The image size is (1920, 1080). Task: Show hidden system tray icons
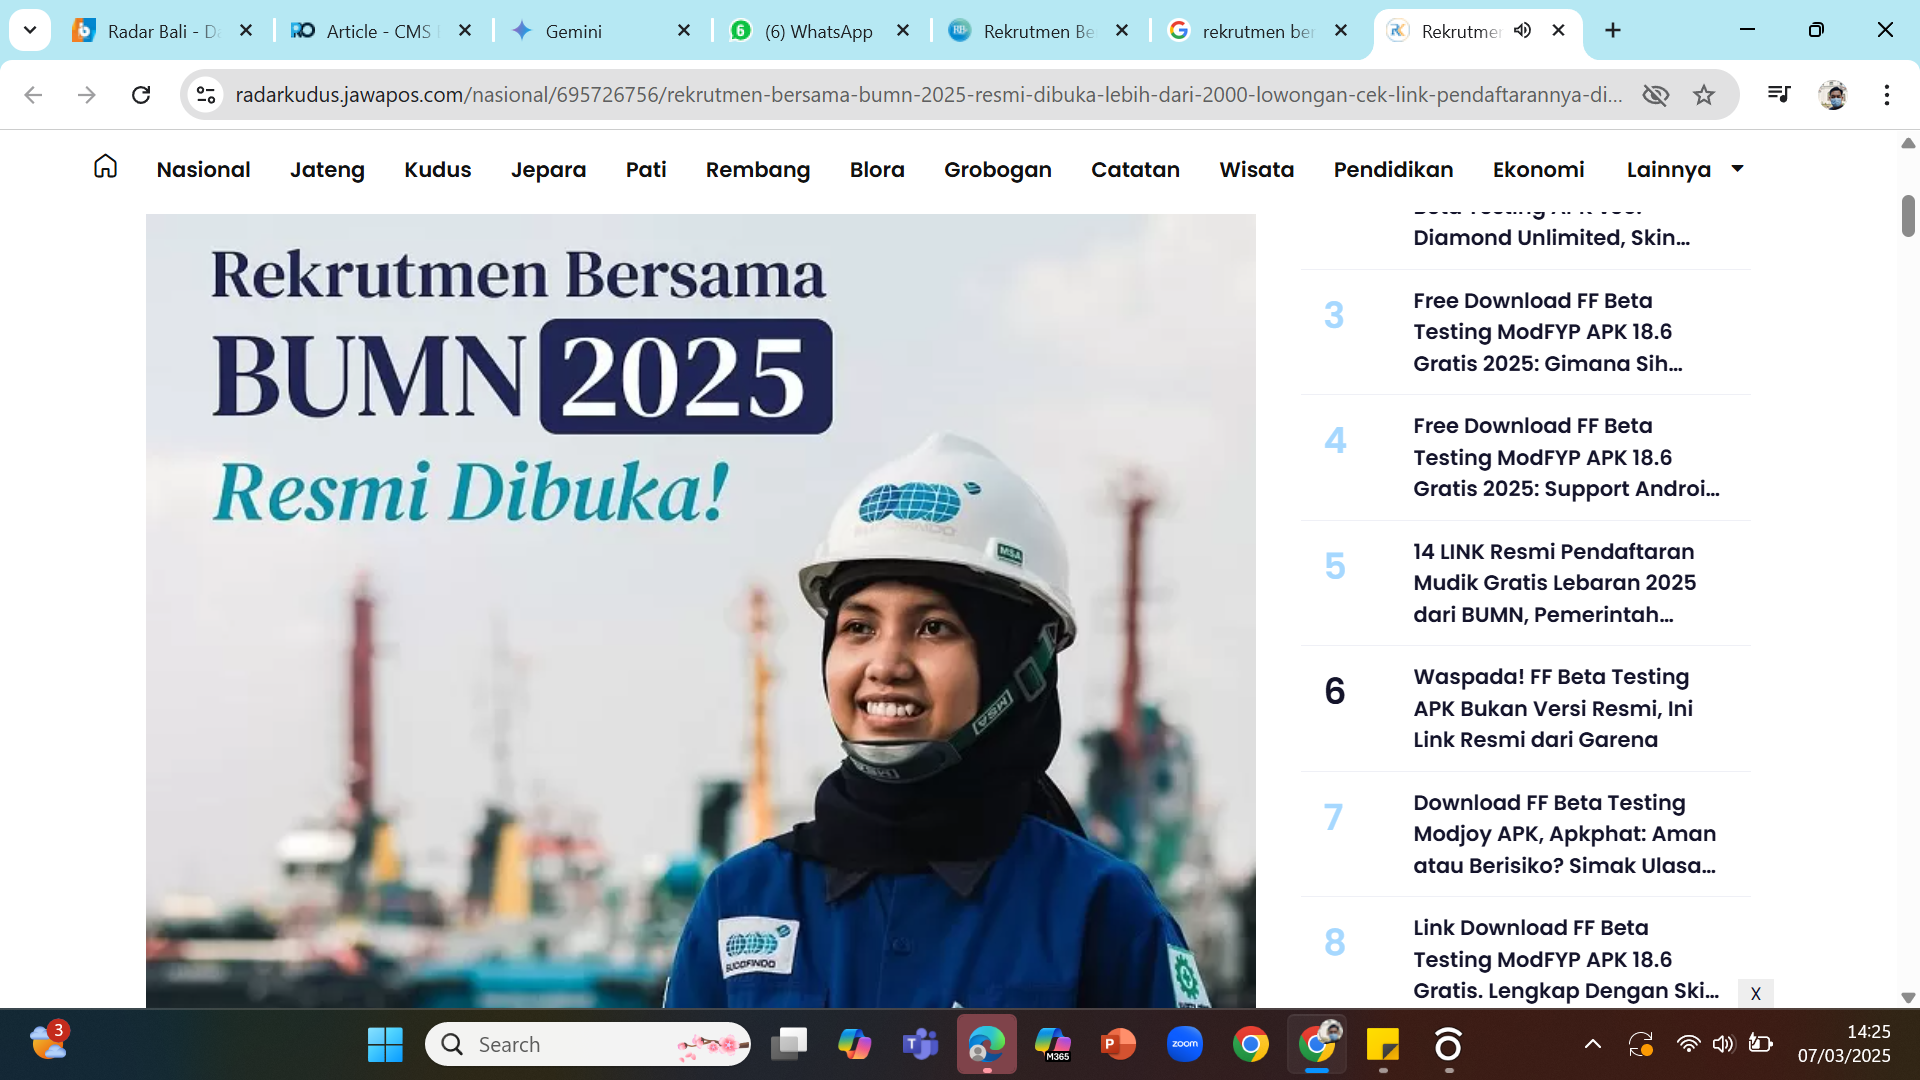click(1593, 1045)
